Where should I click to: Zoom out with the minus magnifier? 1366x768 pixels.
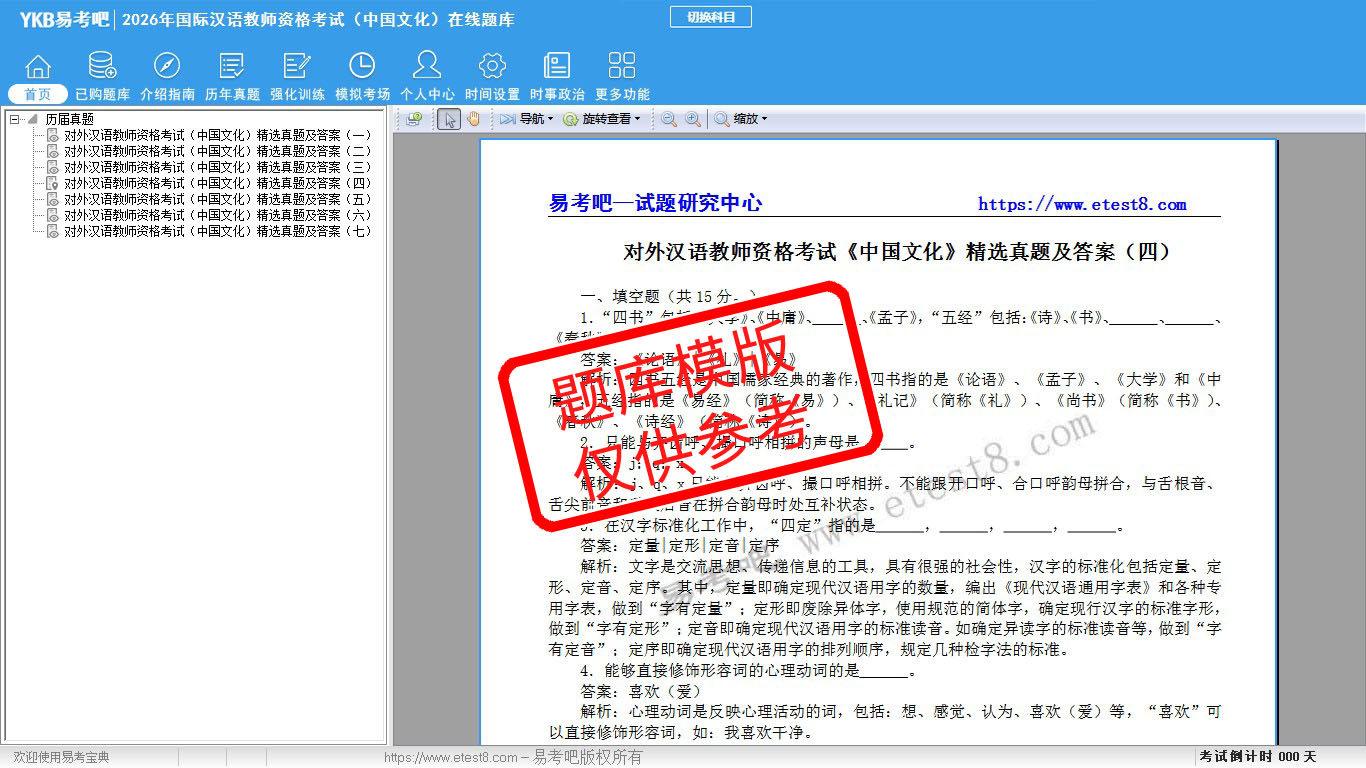[668, 119]
